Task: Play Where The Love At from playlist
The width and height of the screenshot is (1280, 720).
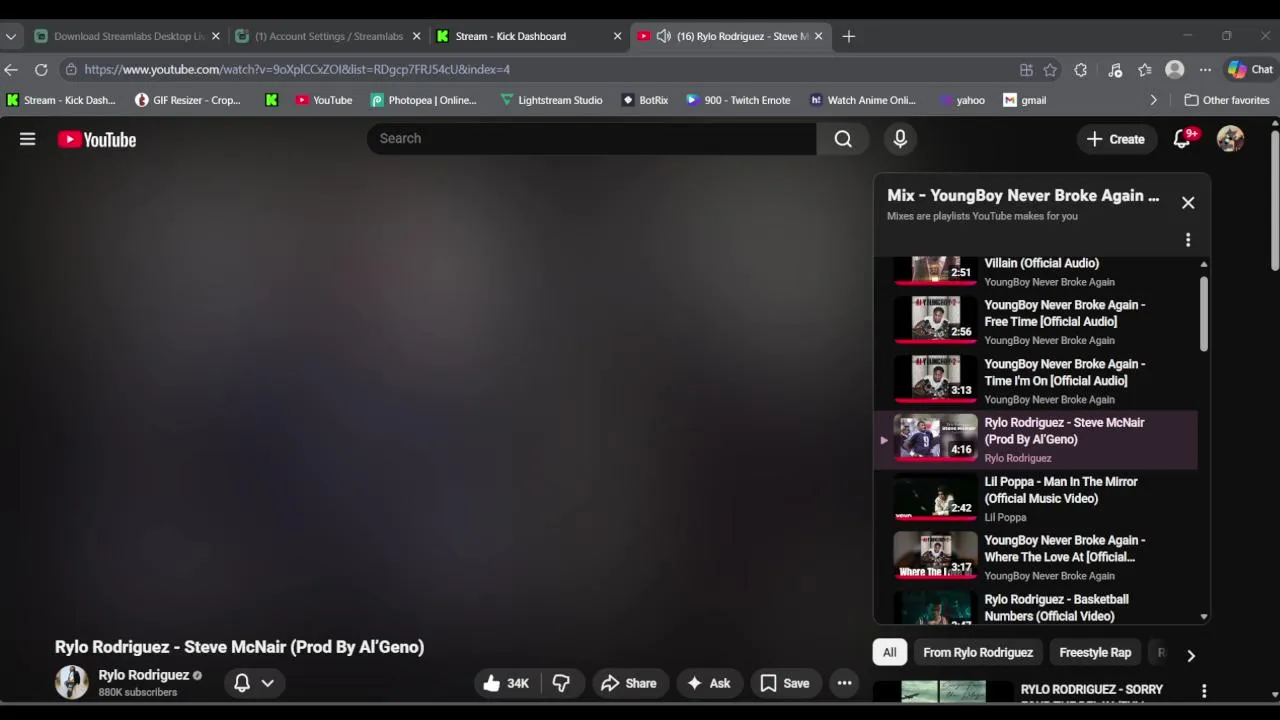Action: click(1036, 558)
